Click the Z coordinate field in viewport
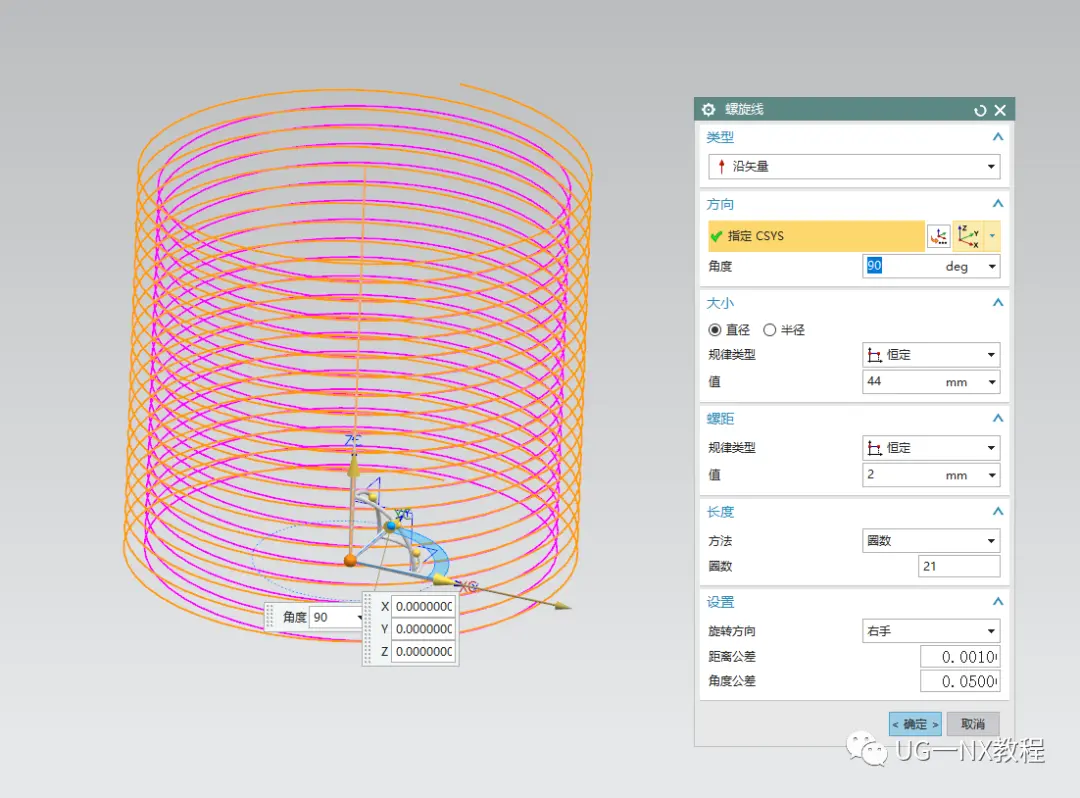The height and width of the screenshot is (798, 1080). coord(424,651)
